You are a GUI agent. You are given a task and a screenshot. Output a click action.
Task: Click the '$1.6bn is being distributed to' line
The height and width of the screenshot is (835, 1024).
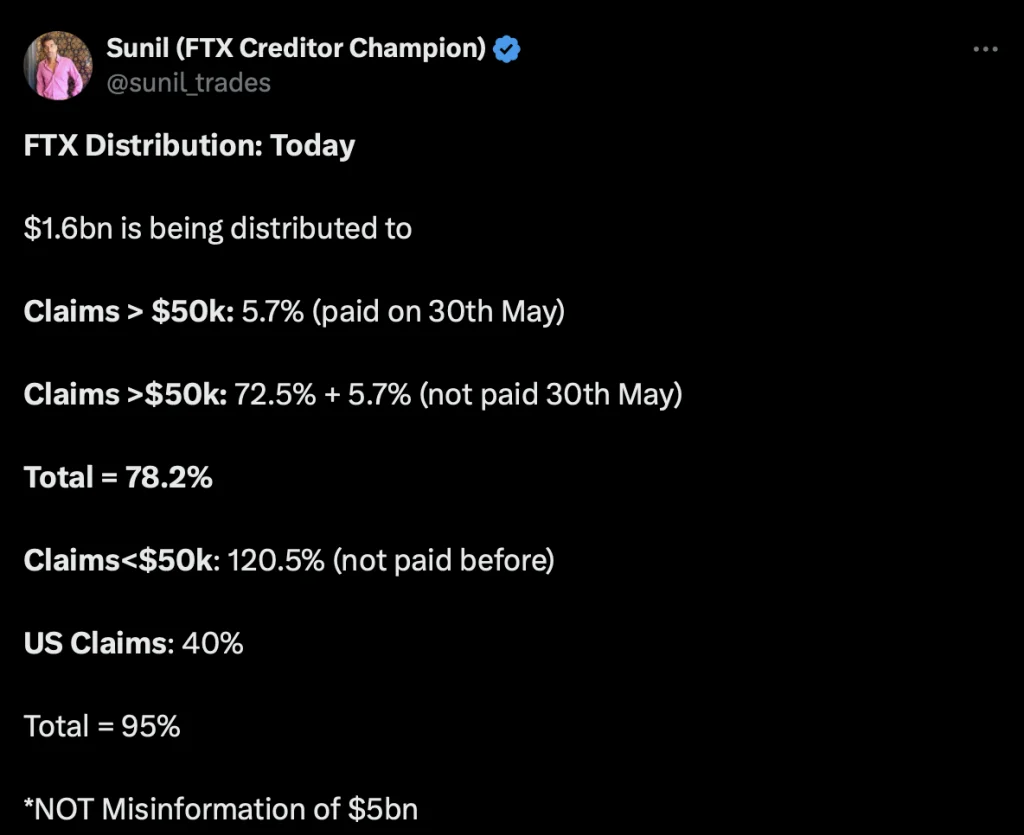pyautogui.click(x=217, y=229)
